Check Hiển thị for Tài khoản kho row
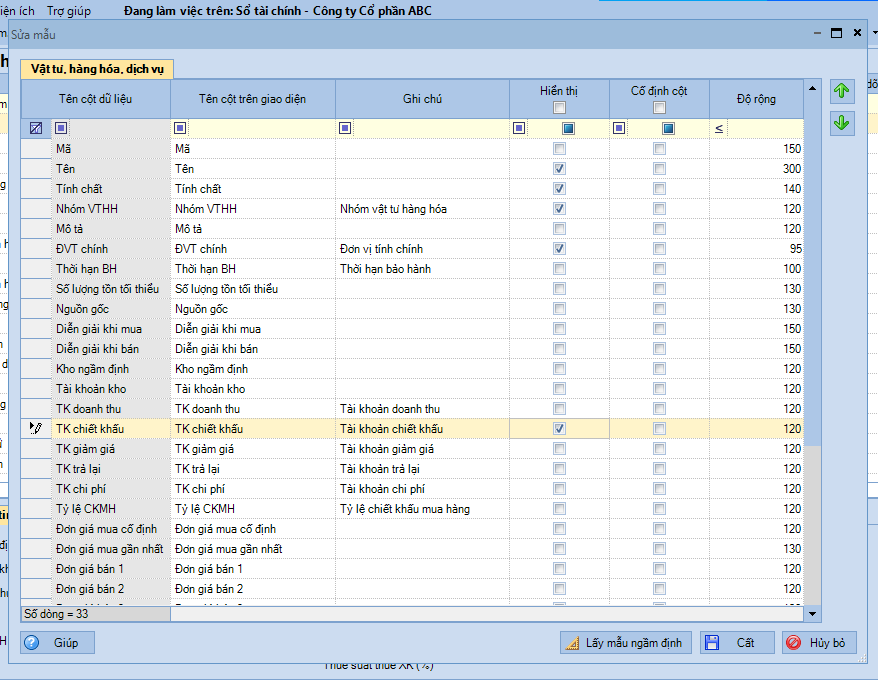This screenshot has width=878, height=680. click(559, 389)
